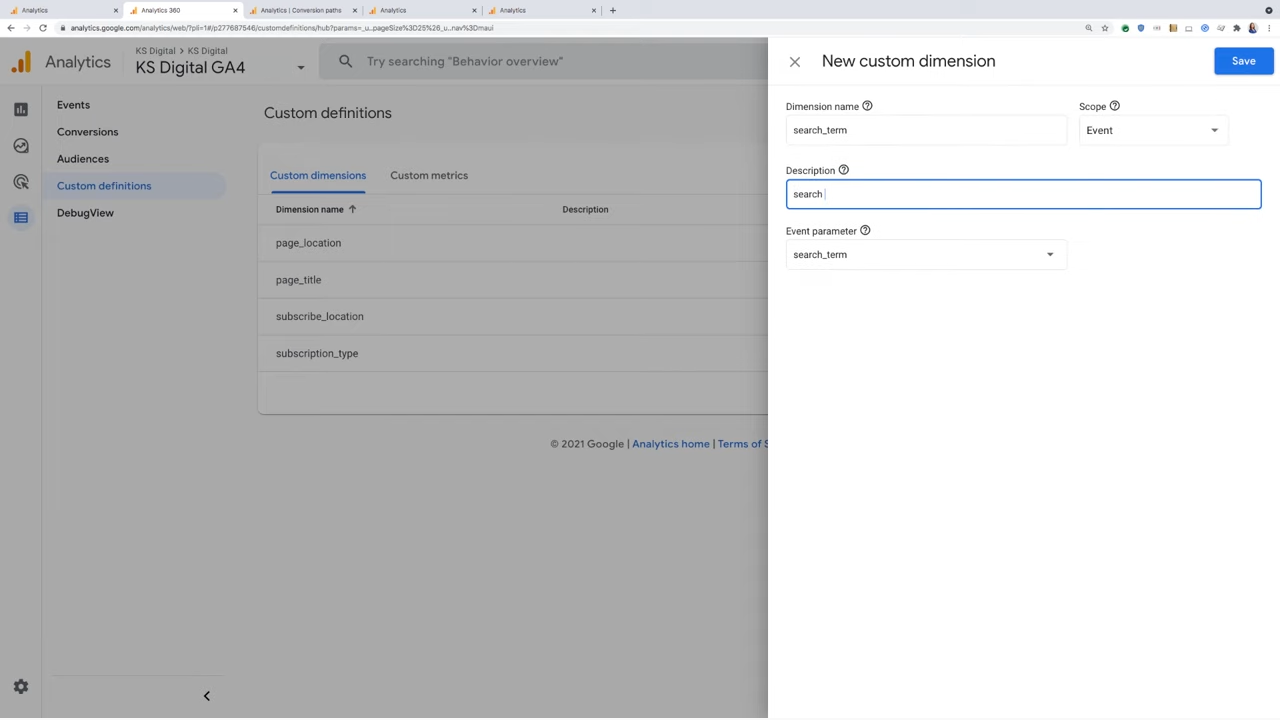Open the Analytics home link

coord(671,444)
